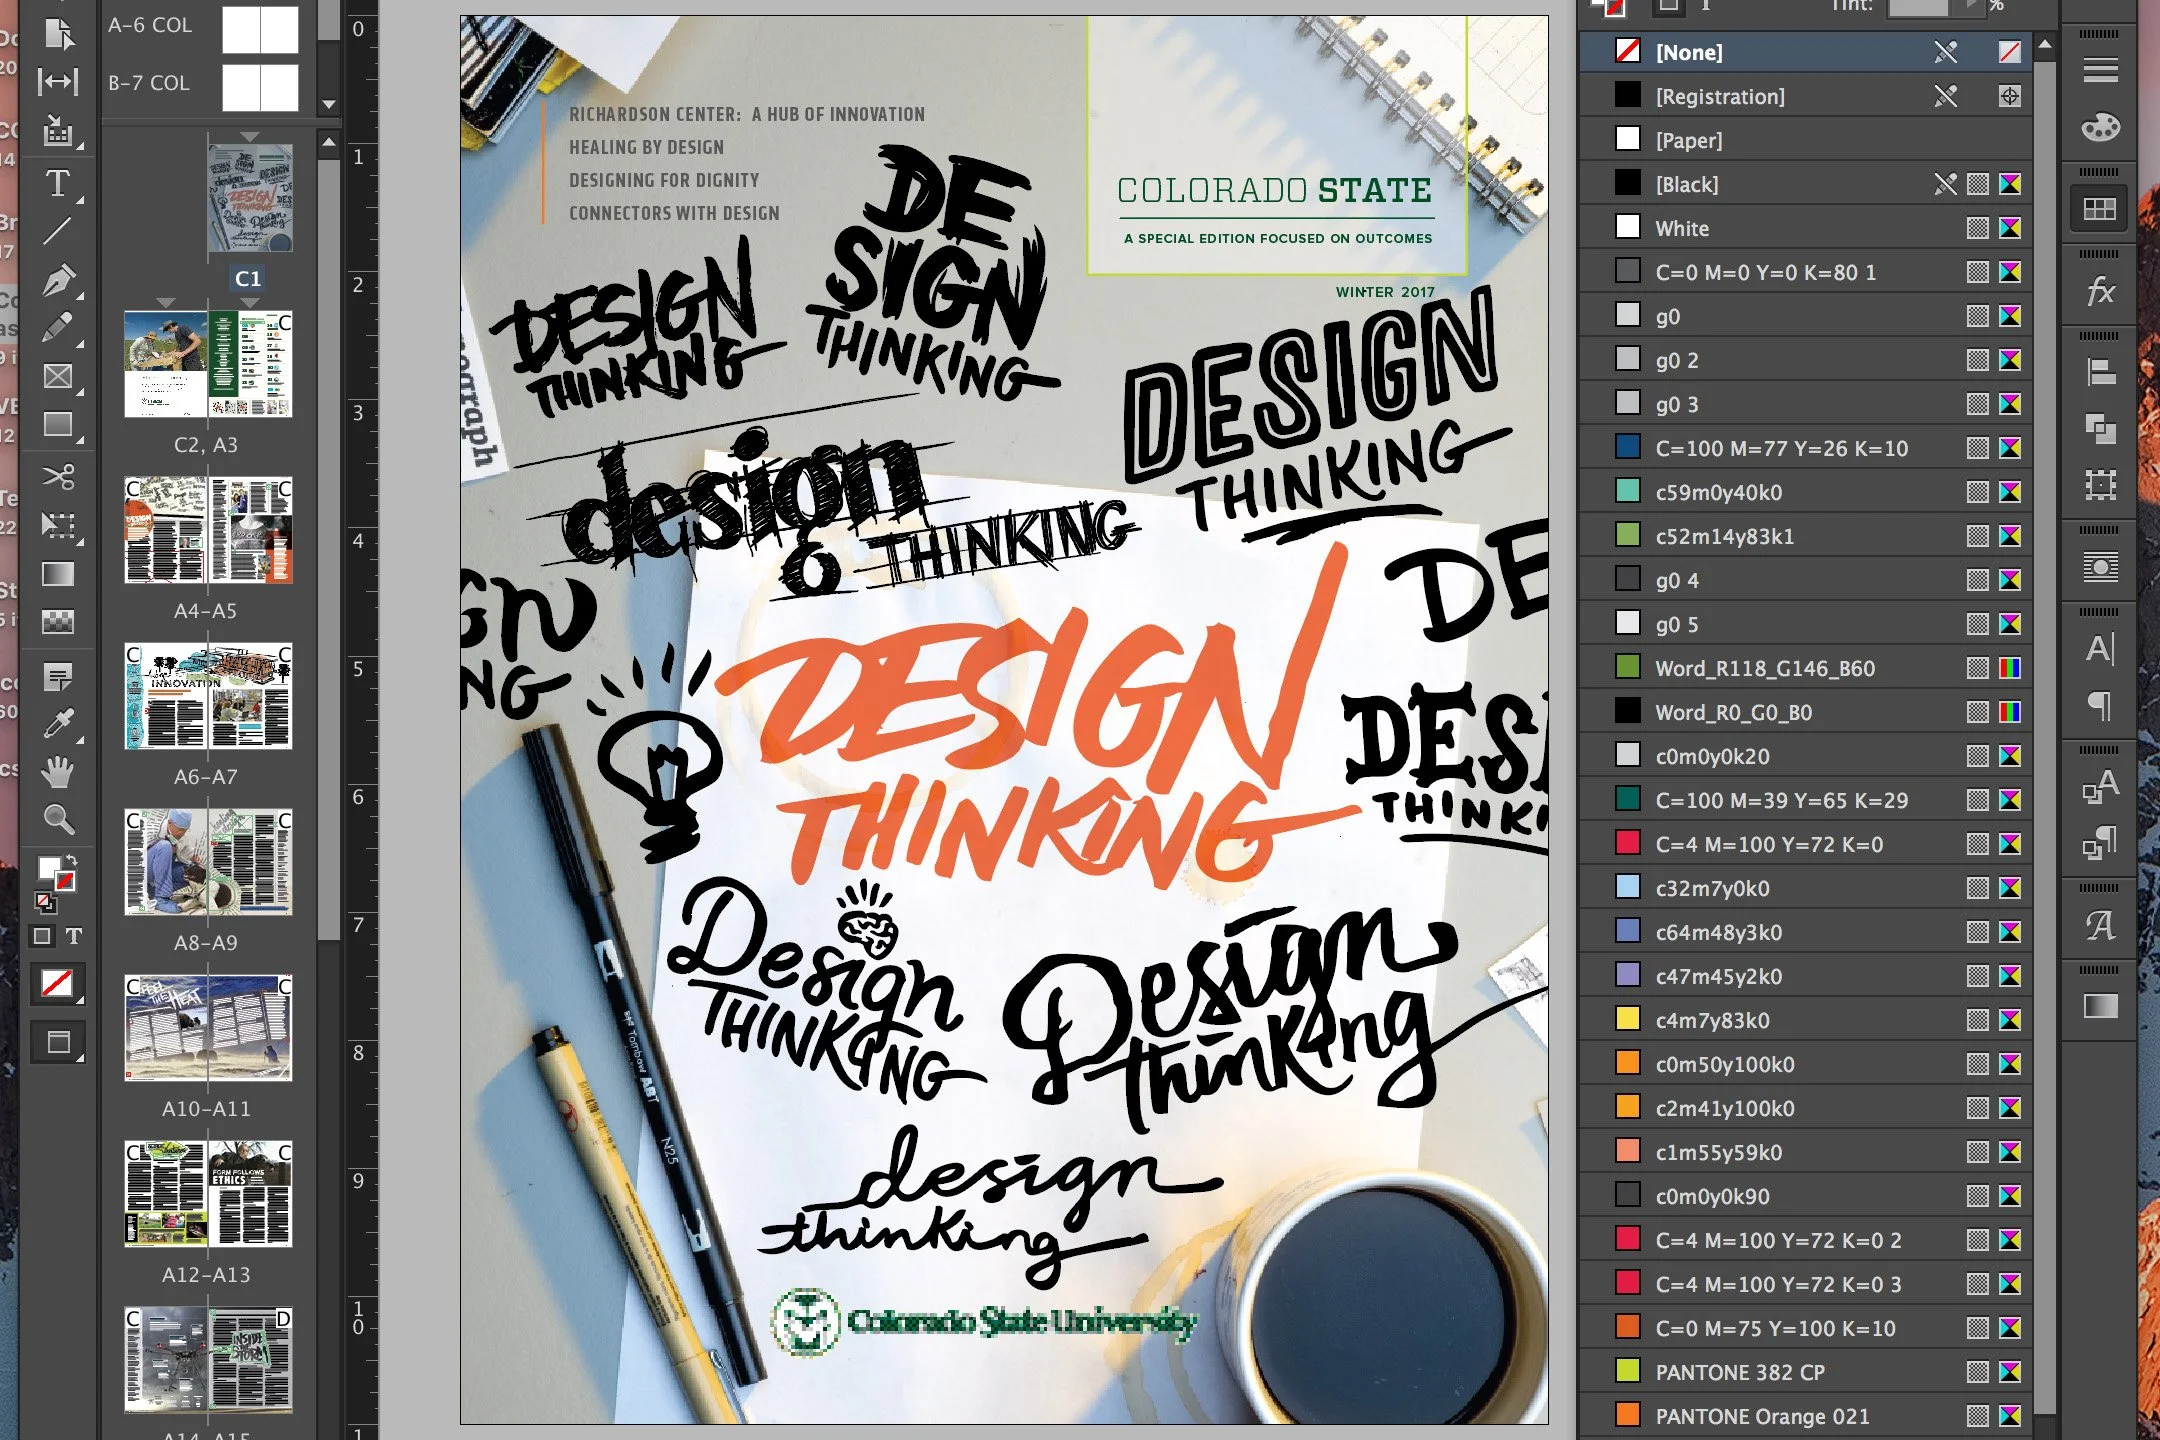This screenshot has width=2160, height=1440.
Task: Open the Paragraph Styles panel icon
Action: tap(2100, 843)
